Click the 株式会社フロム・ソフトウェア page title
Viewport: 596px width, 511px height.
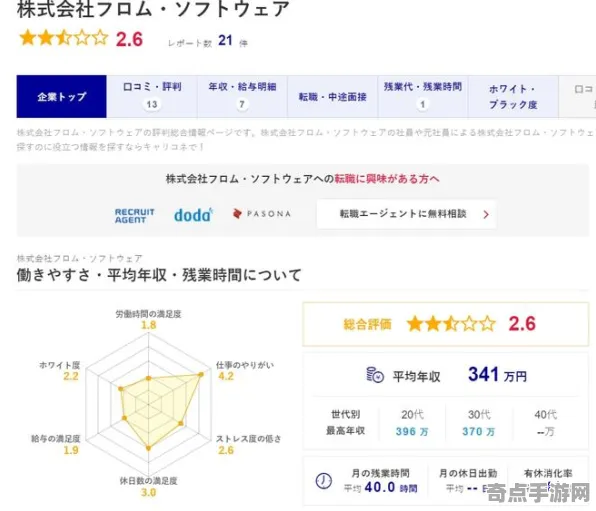(x=153, y=9)
